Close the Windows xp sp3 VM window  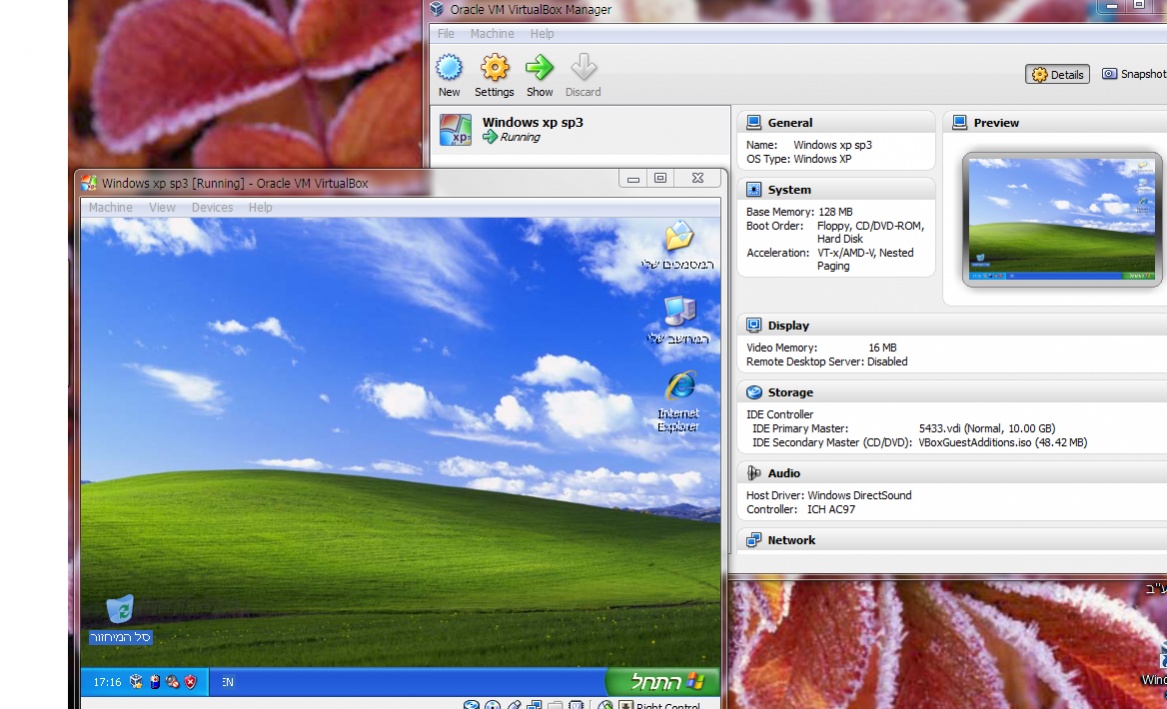point(697,179)
